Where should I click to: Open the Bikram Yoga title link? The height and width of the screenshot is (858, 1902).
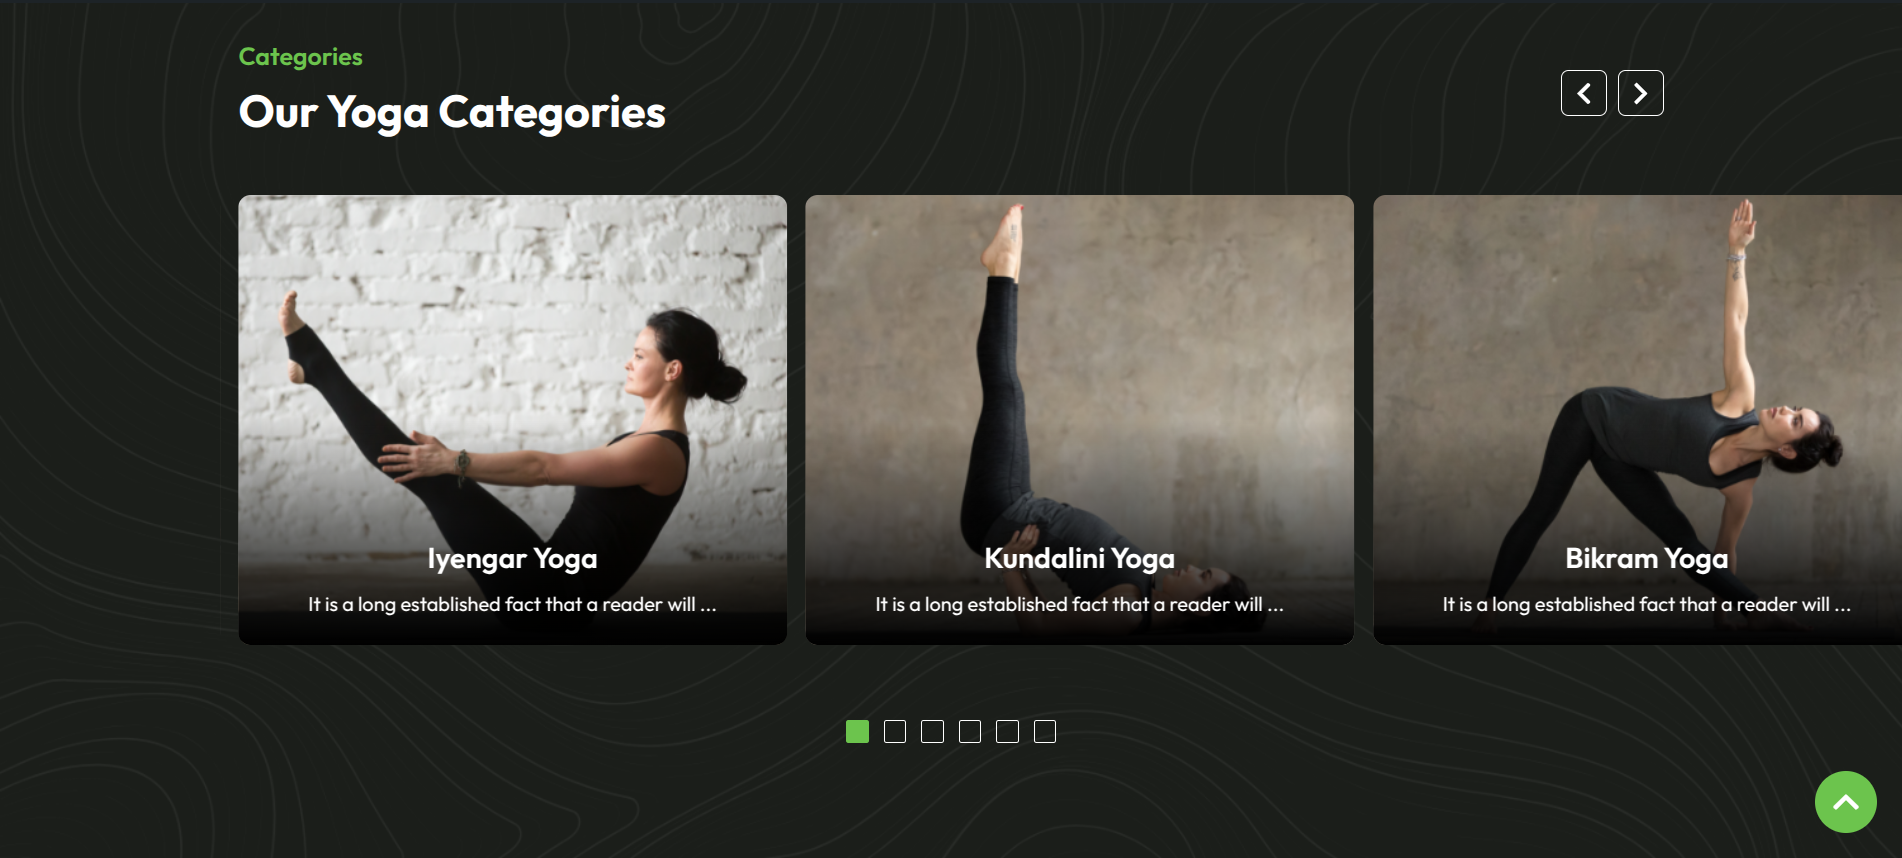[1646, 558]
